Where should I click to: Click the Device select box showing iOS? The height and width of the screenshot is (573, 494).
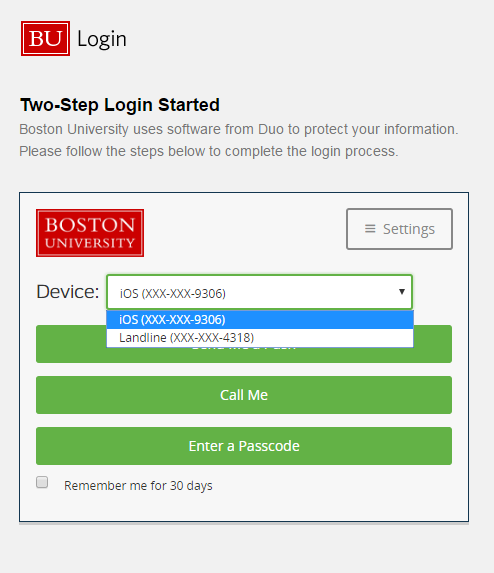click(x=259, y=292)
